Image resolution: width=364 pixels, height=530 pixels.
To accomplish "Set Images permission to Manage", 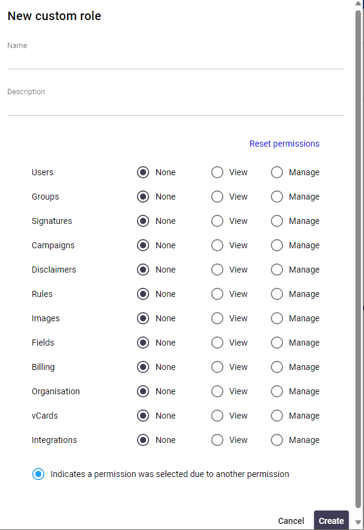I will tap(277, 318).
